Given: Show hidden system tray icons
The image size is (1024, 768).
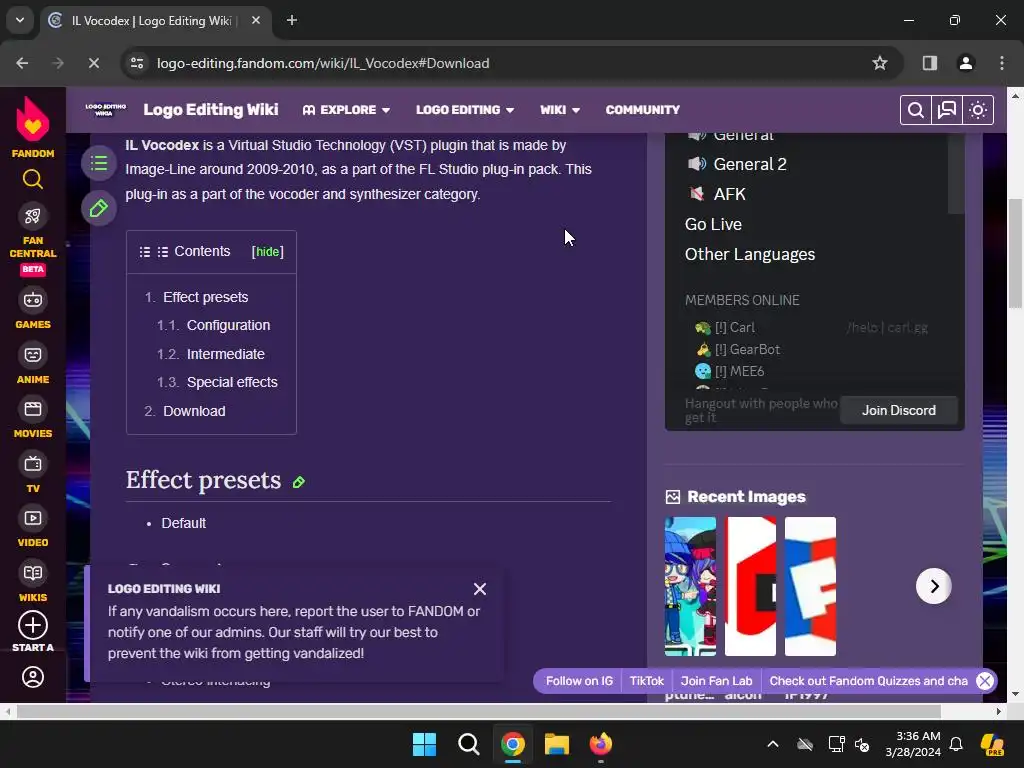Looking at the screenshot, I should pos(773,744).
